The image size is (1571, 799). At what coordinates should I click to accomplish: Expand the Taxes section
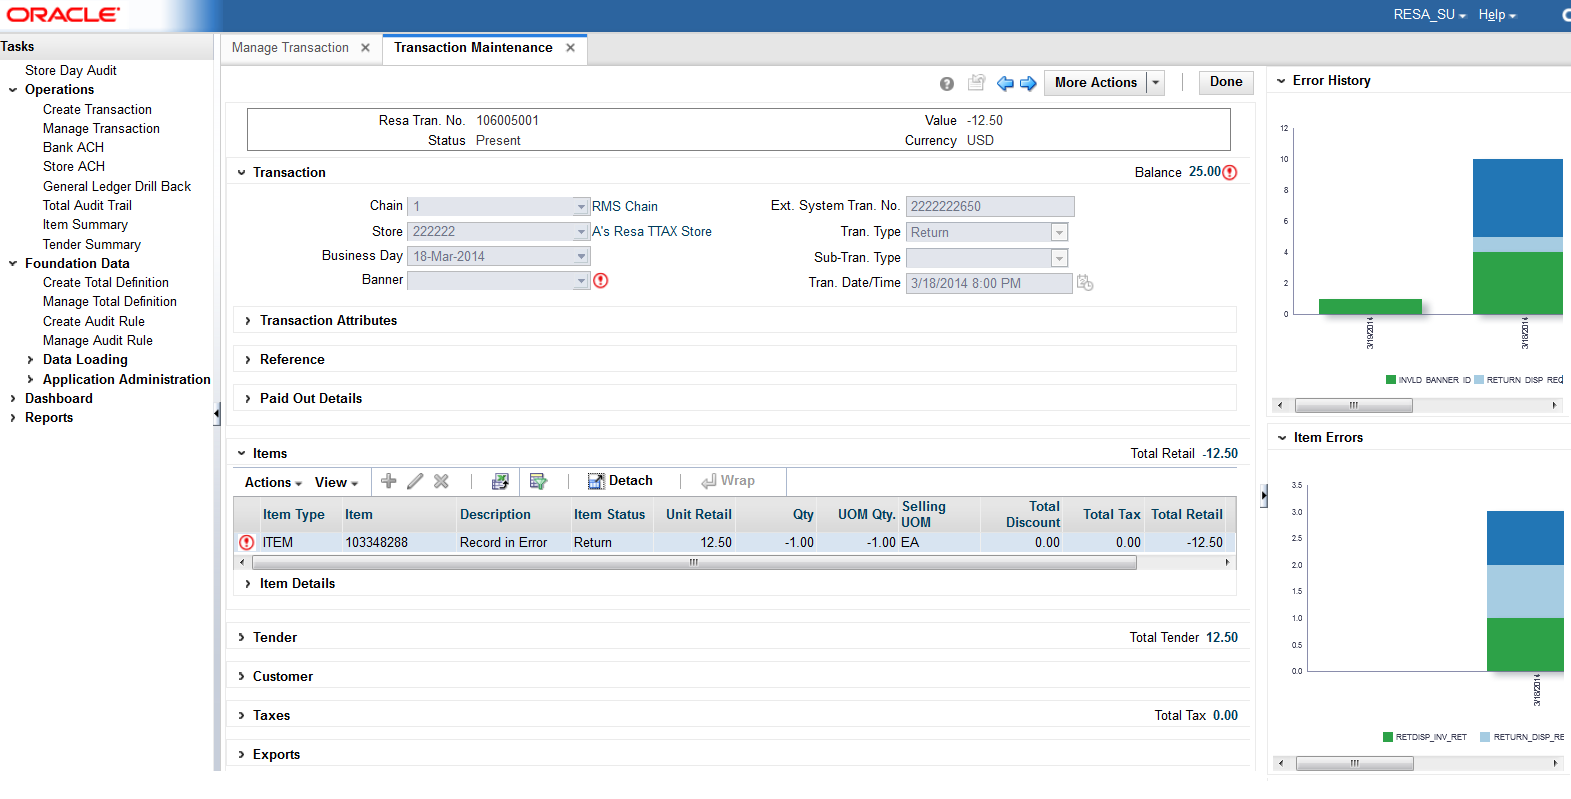click(241, 716)
